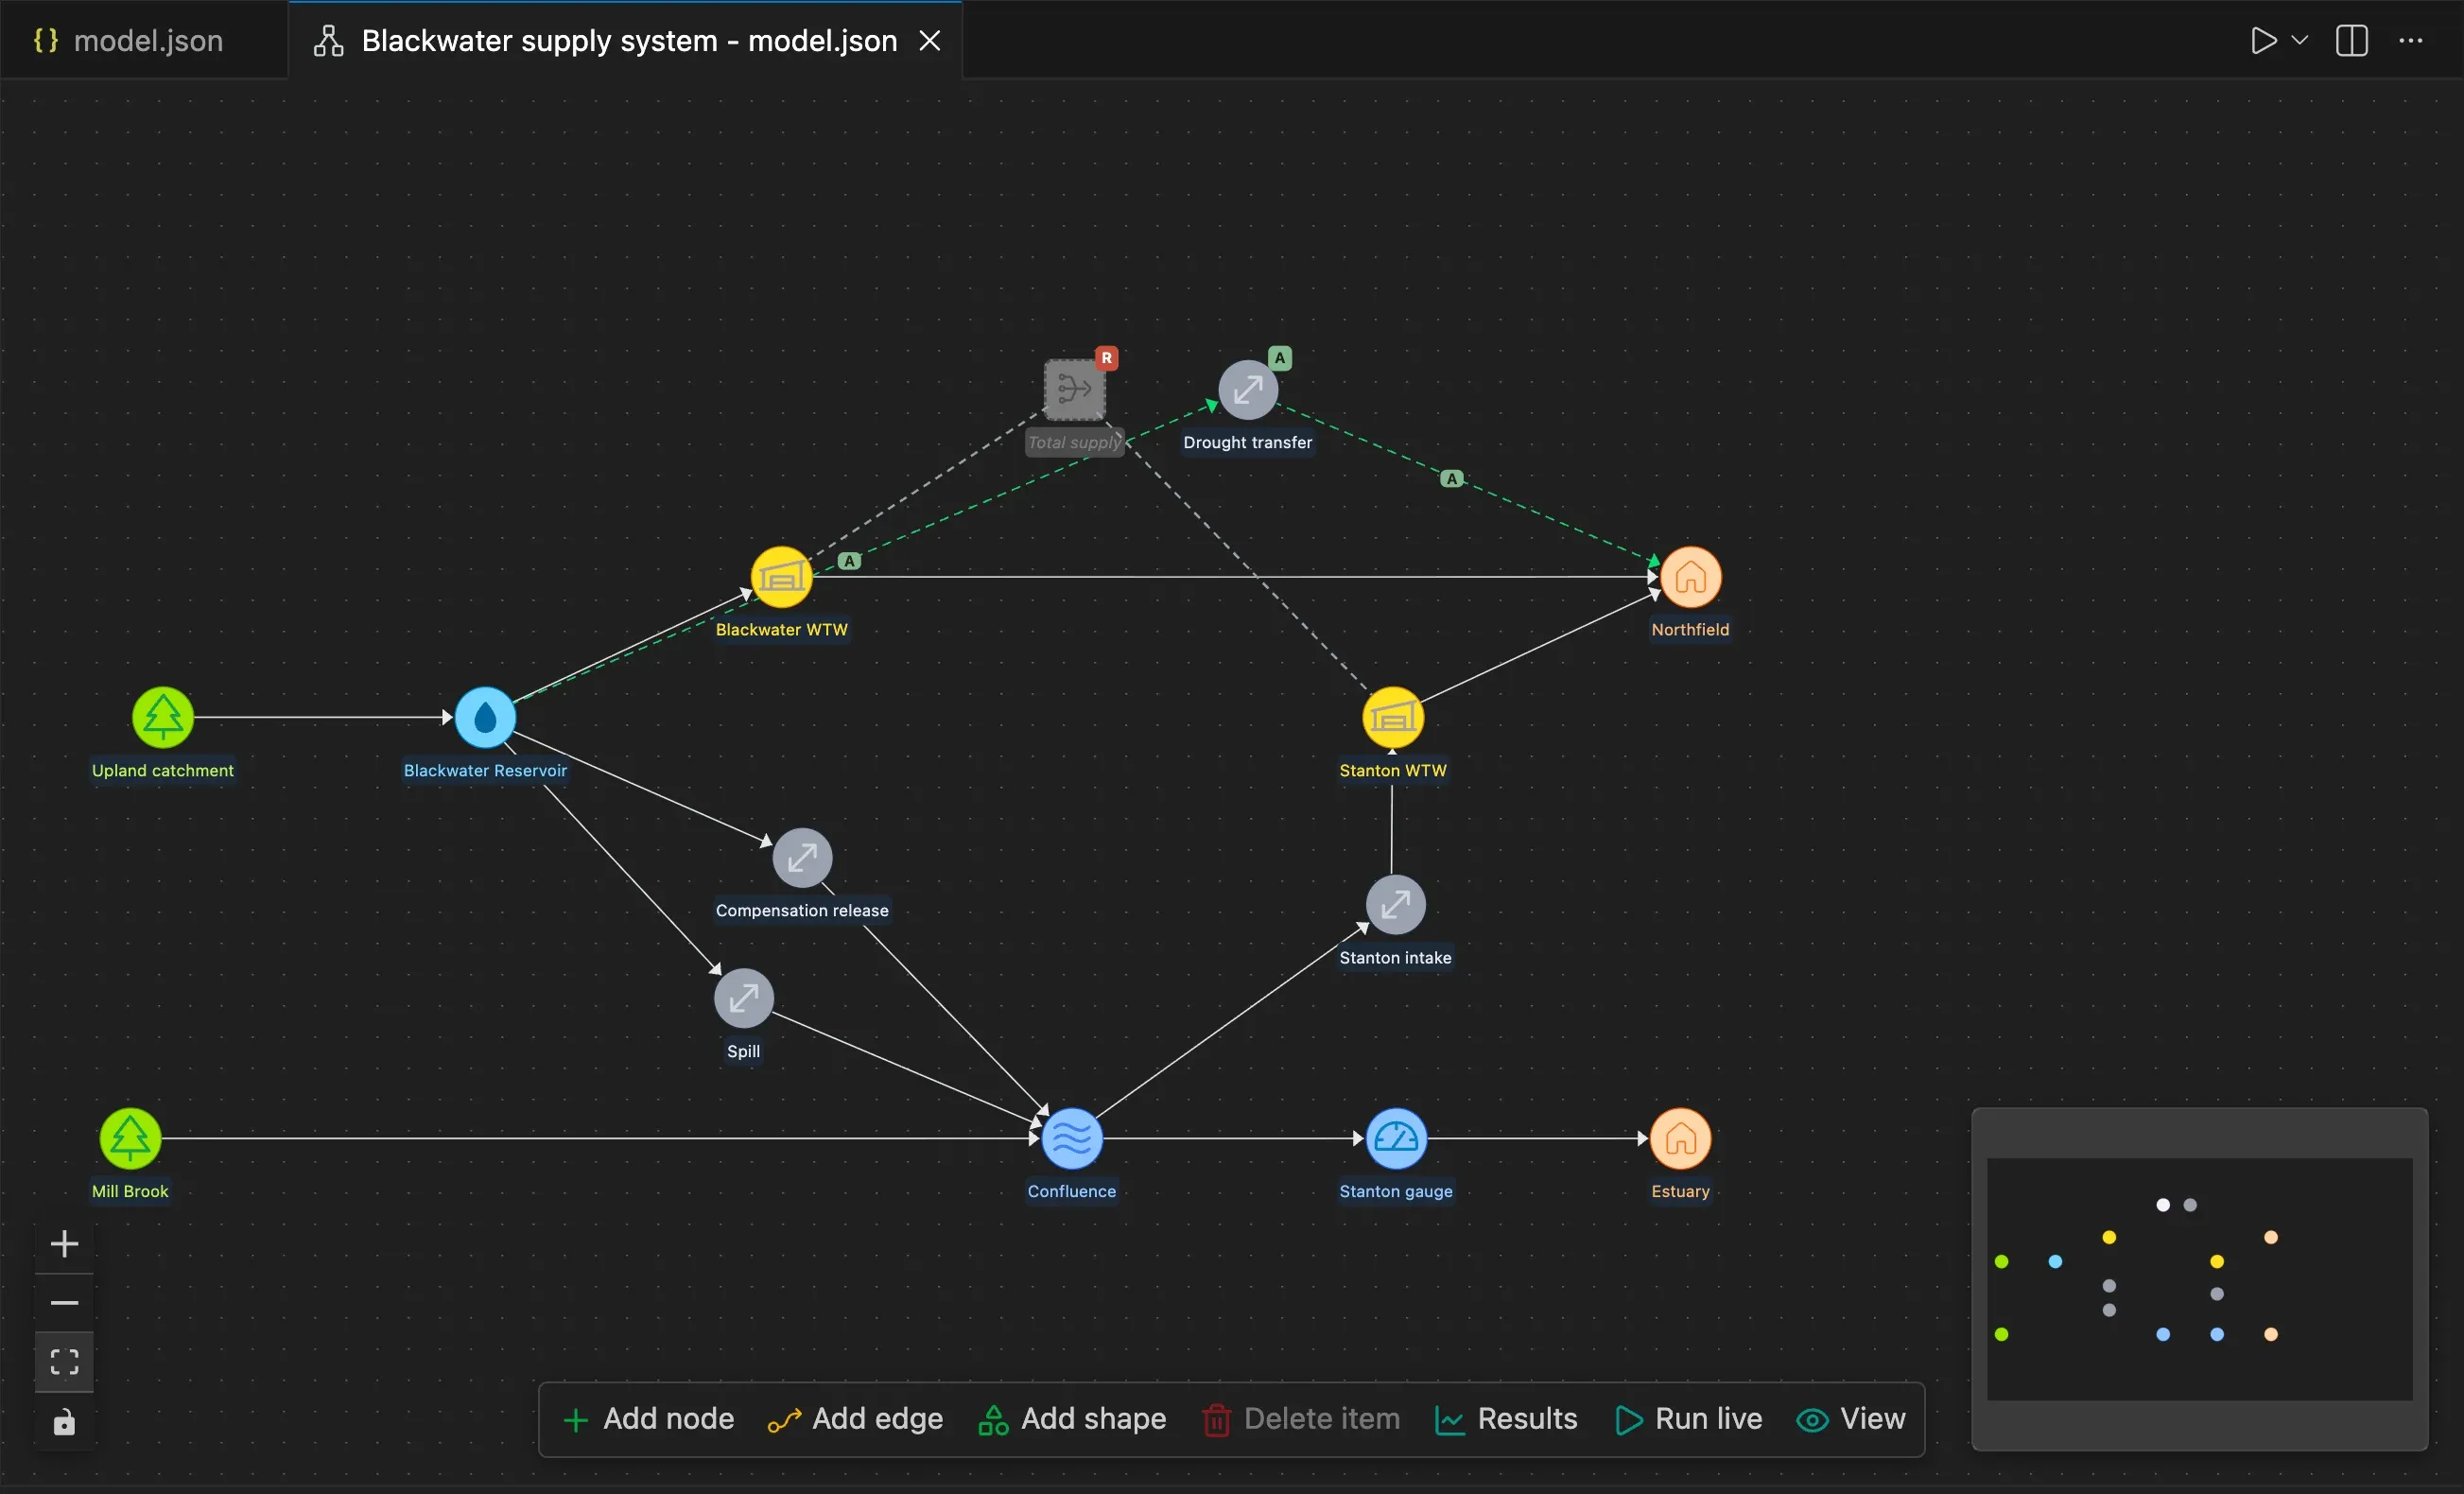Click the A badge on the Northfield dashed edge
The image size is (2464, 1494).
coord(1452,479)
